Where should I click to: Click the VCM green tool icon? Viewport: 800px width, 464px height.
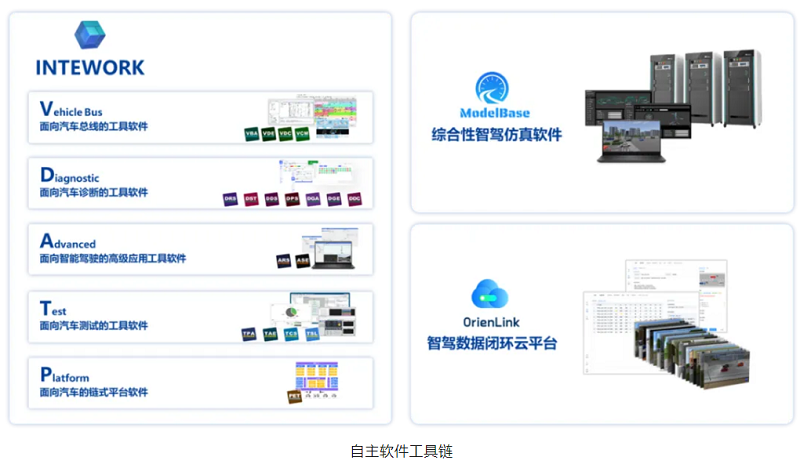pos(302,134)
